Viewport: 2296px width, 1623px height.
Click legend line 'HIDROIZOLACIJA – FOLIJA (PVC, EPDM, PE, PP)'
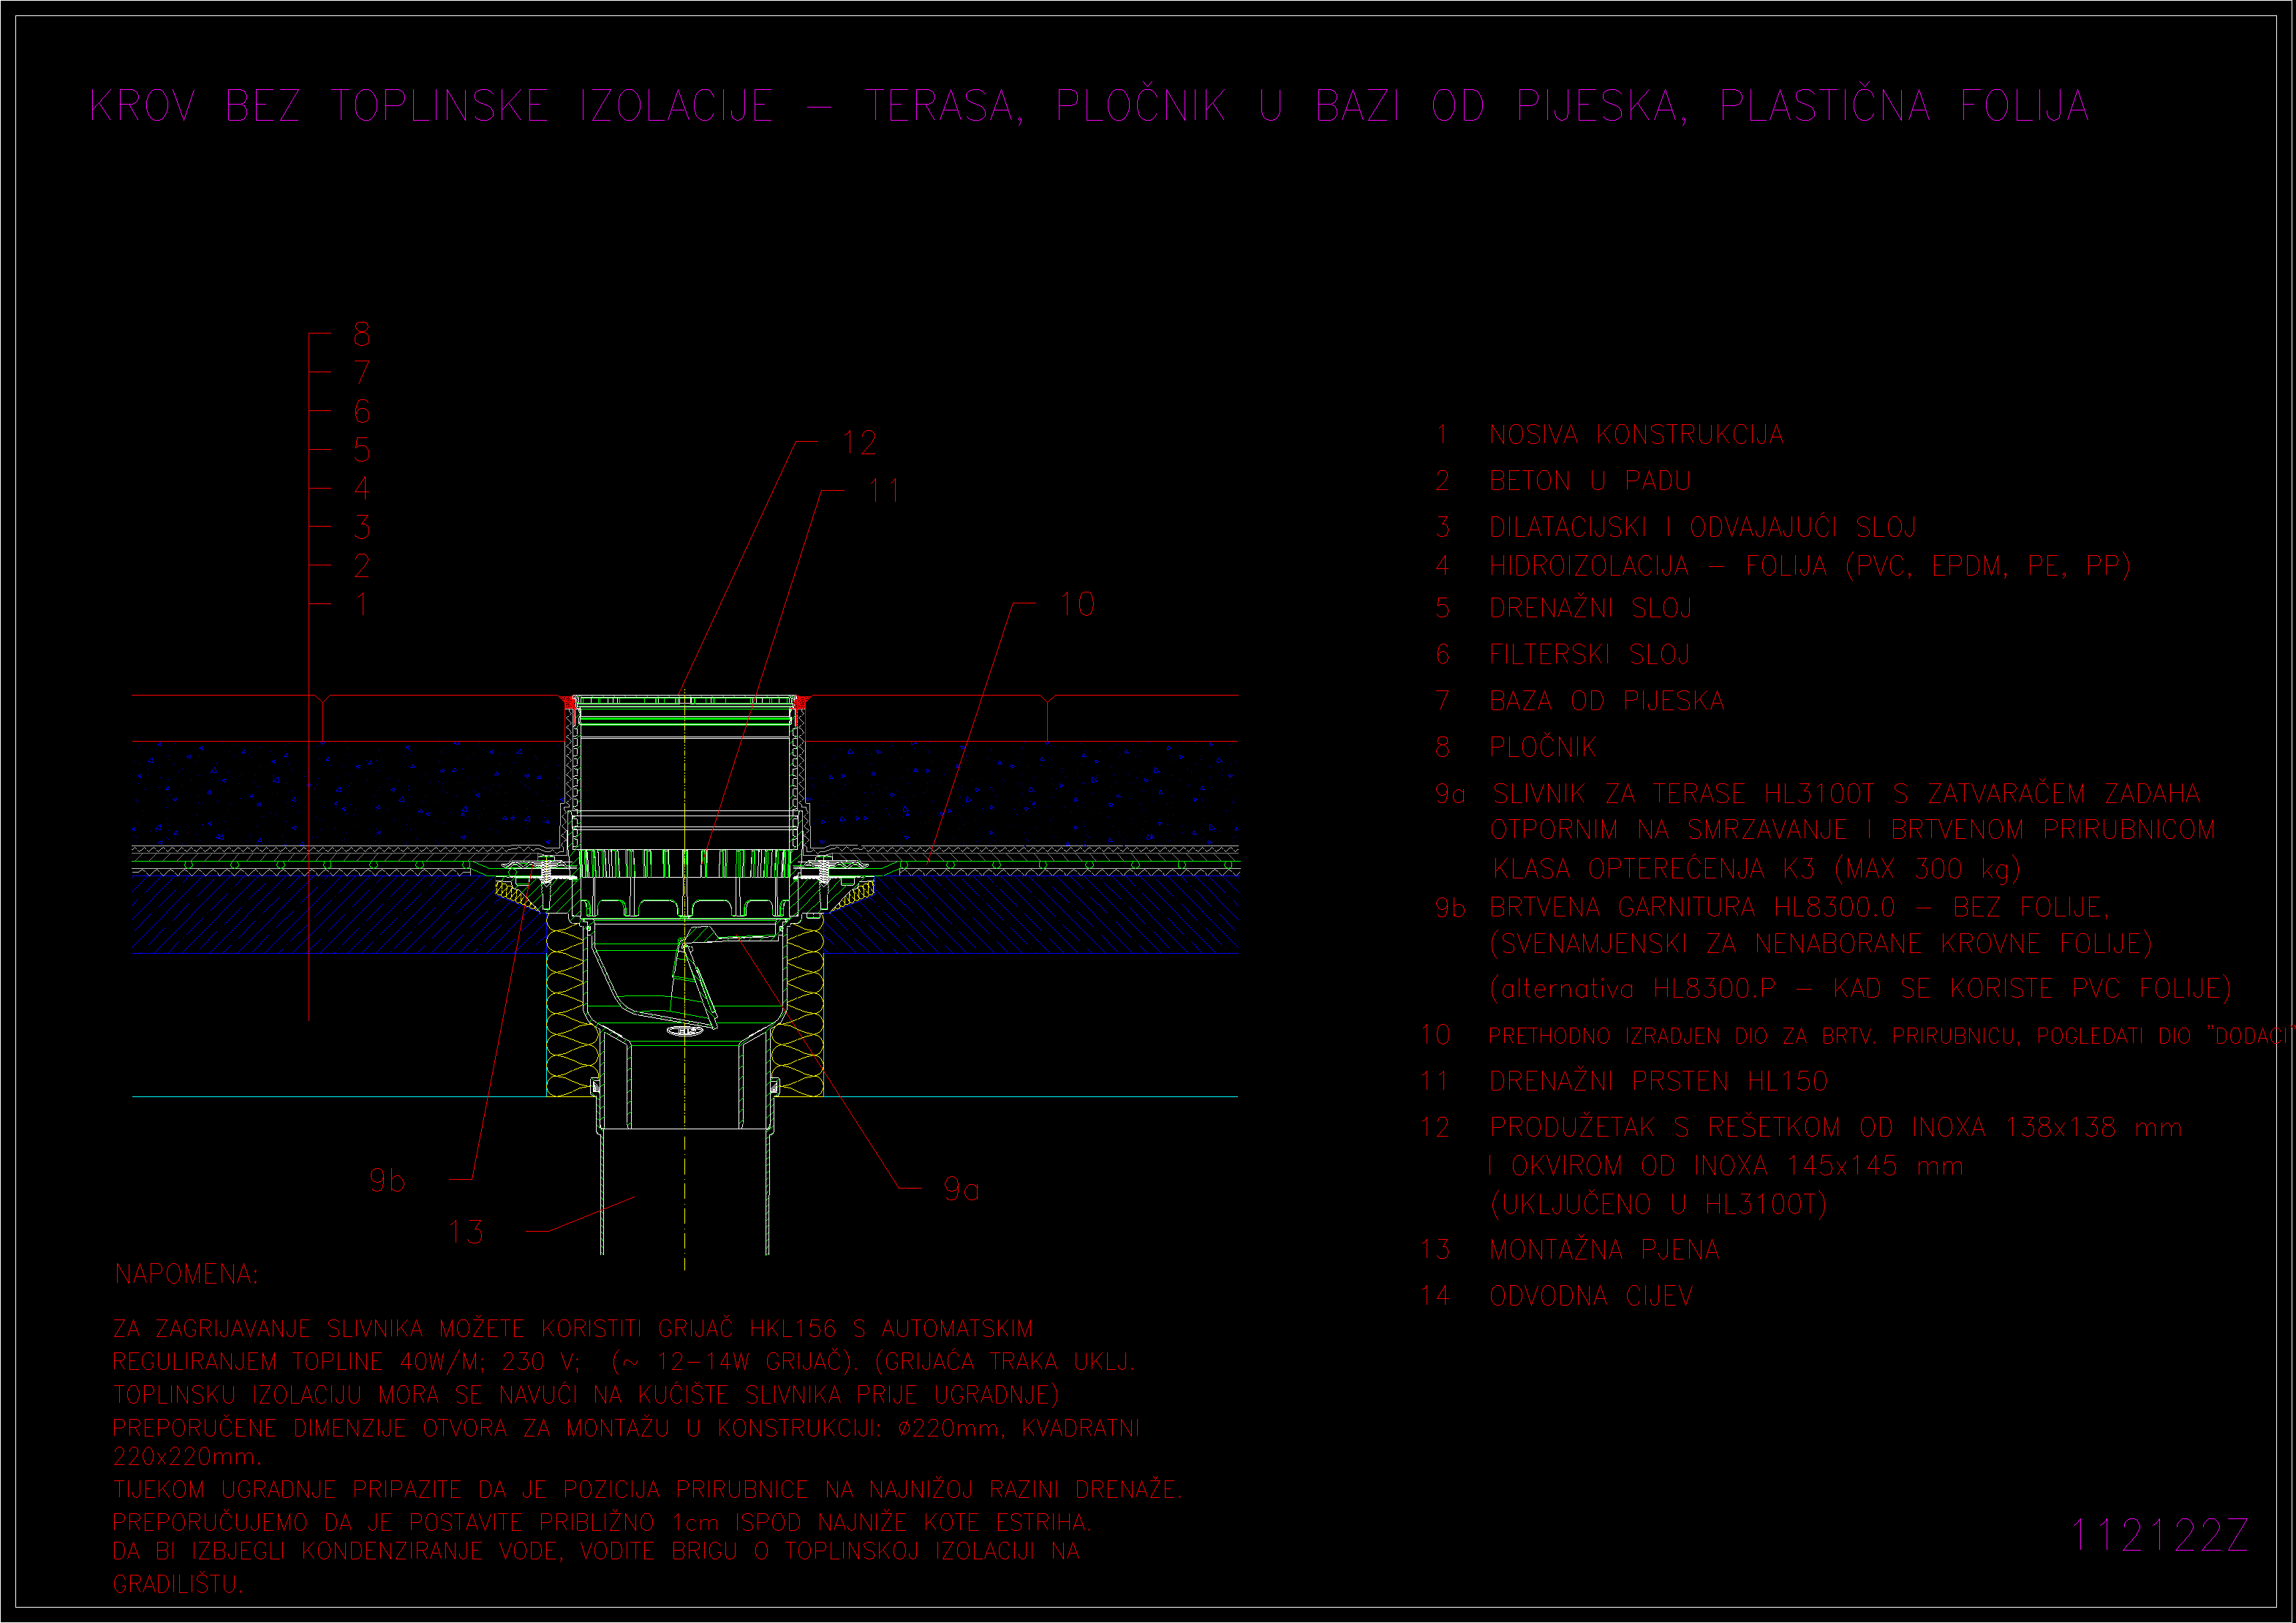point(1810,566)
